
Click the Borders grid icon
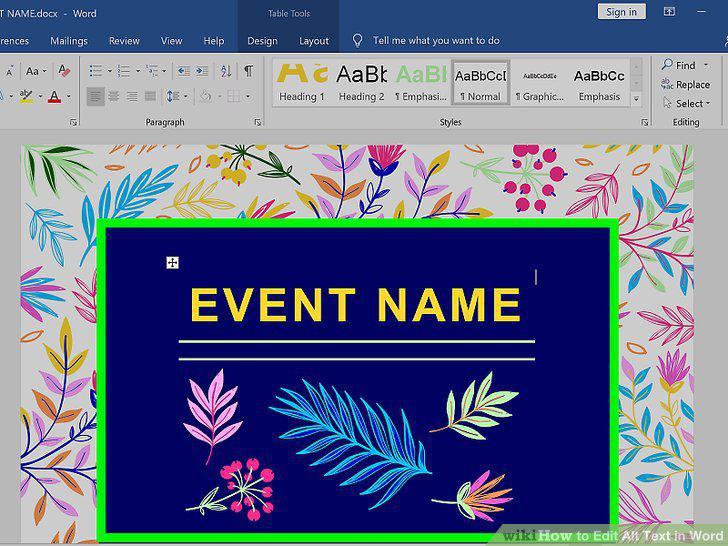click(234, 97)
